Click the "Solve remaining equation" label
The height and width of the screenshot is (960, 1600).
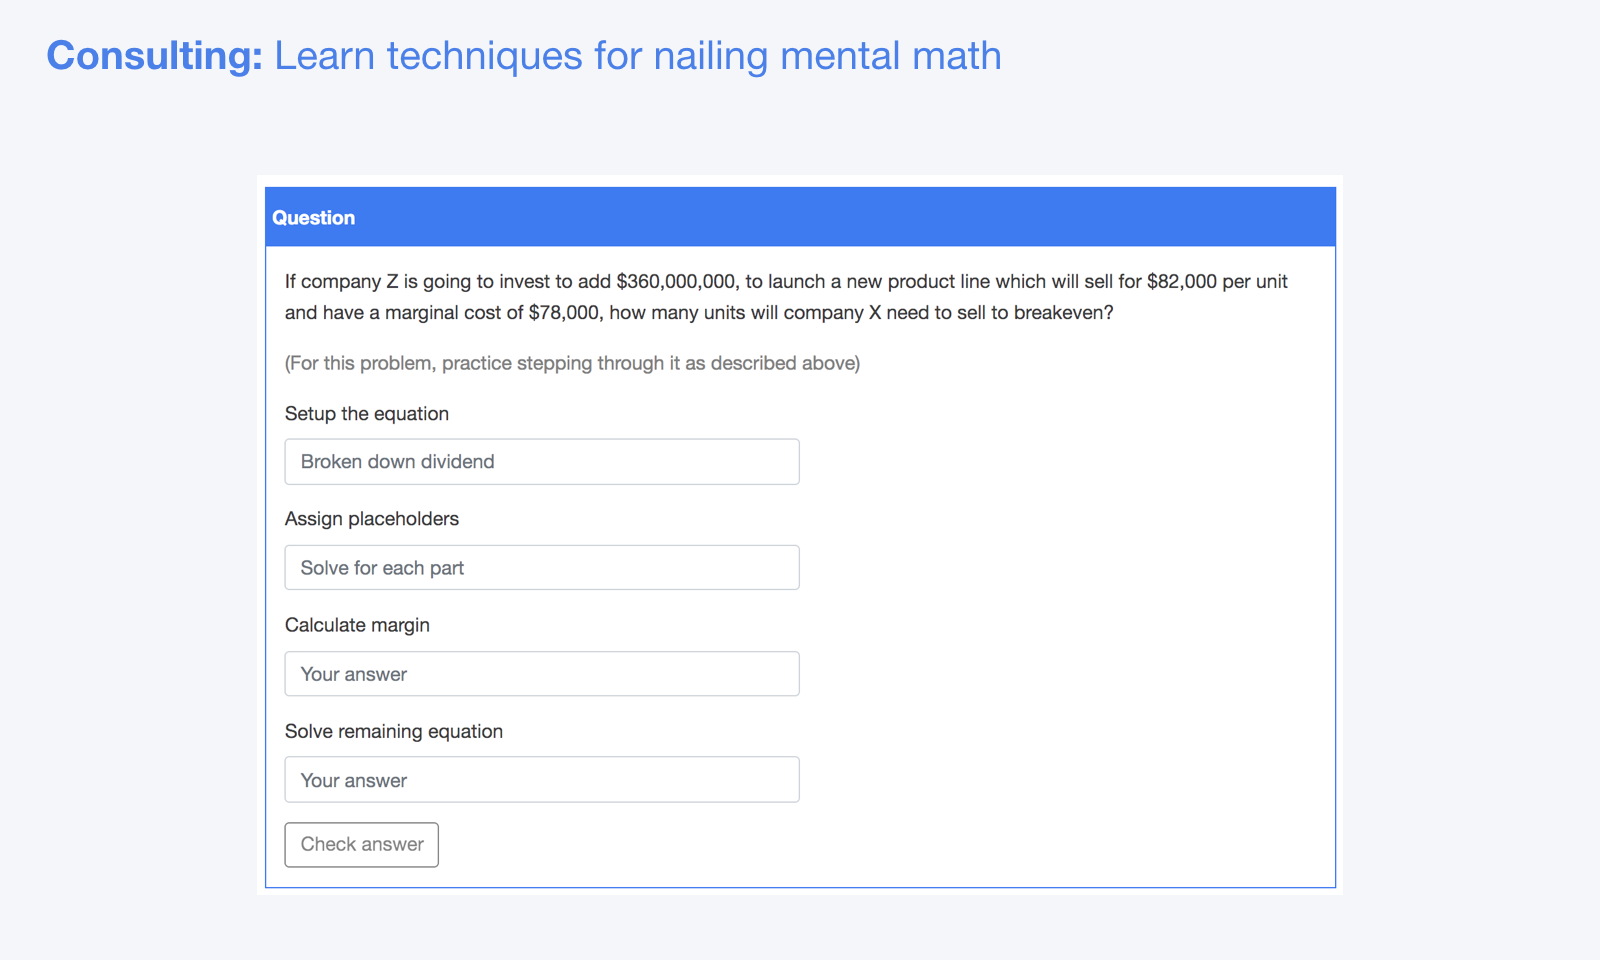tap(394, 731)
